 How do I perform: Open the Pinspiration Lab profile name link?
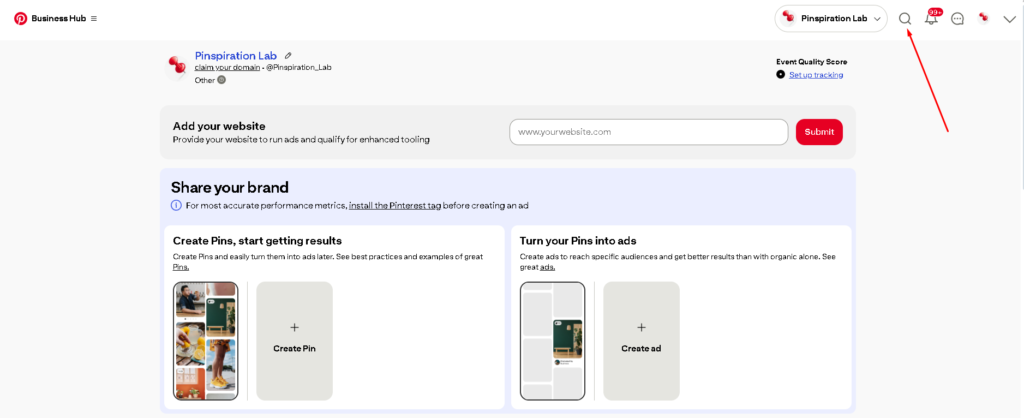tap(235, 56)
